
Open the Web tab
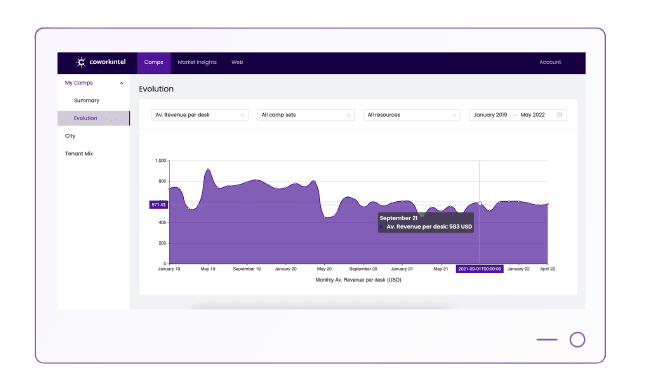coord(237,63)
